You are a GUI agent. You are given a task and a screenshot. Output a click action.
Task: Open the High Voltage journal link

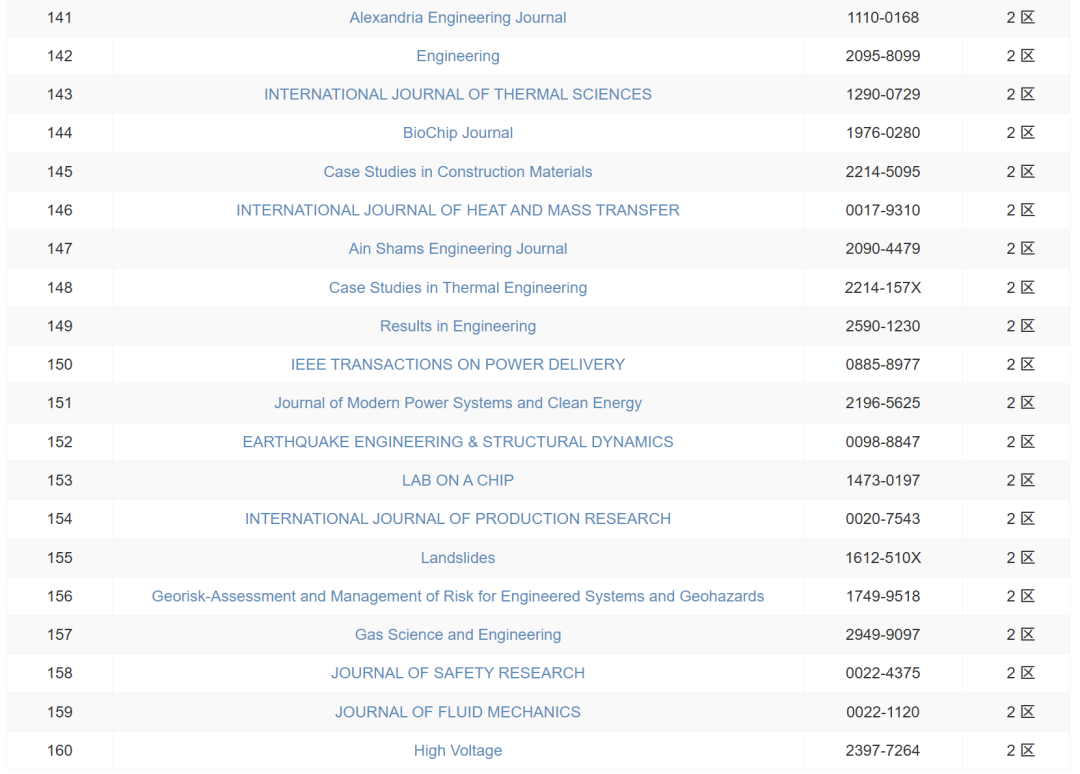(x=457, y=751)
